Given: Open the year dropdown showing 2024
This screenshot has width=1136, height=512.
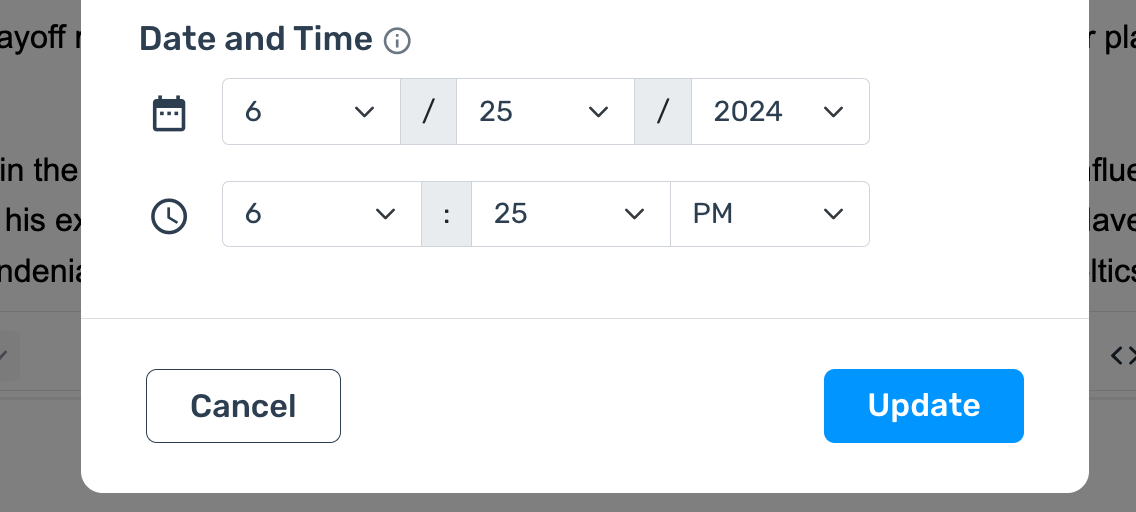Looking at the screenshot, I should pyautogui.click(x=779, y=111).
